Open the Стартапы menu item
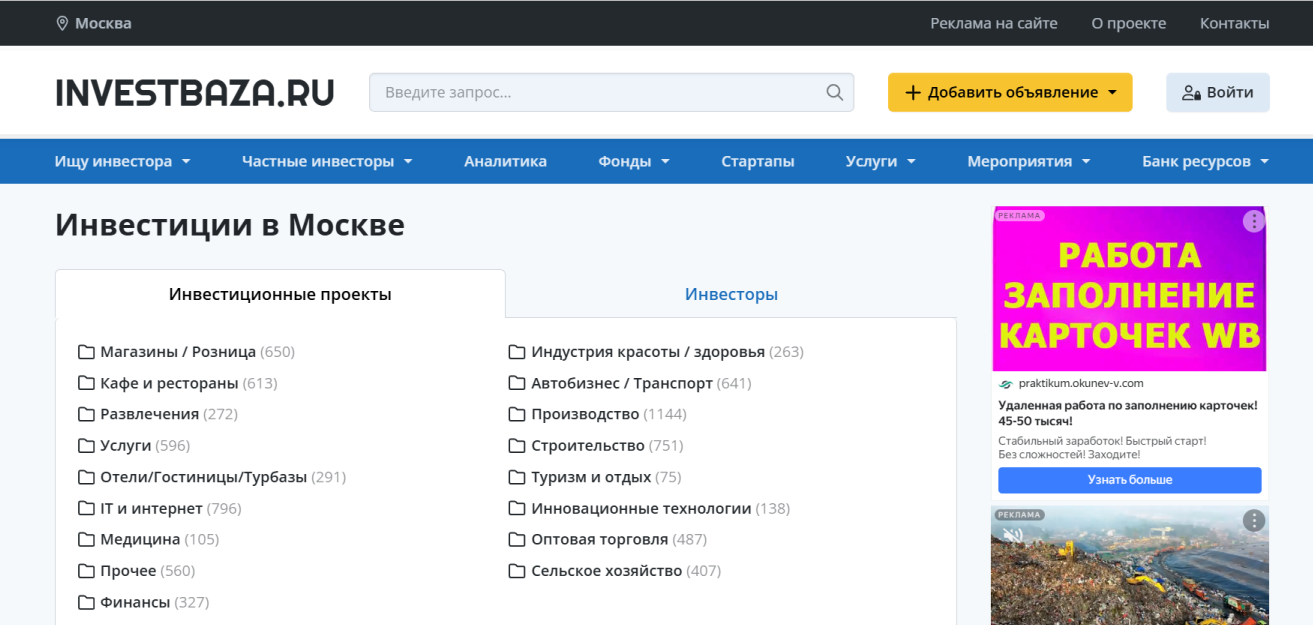 pos(758,160)
